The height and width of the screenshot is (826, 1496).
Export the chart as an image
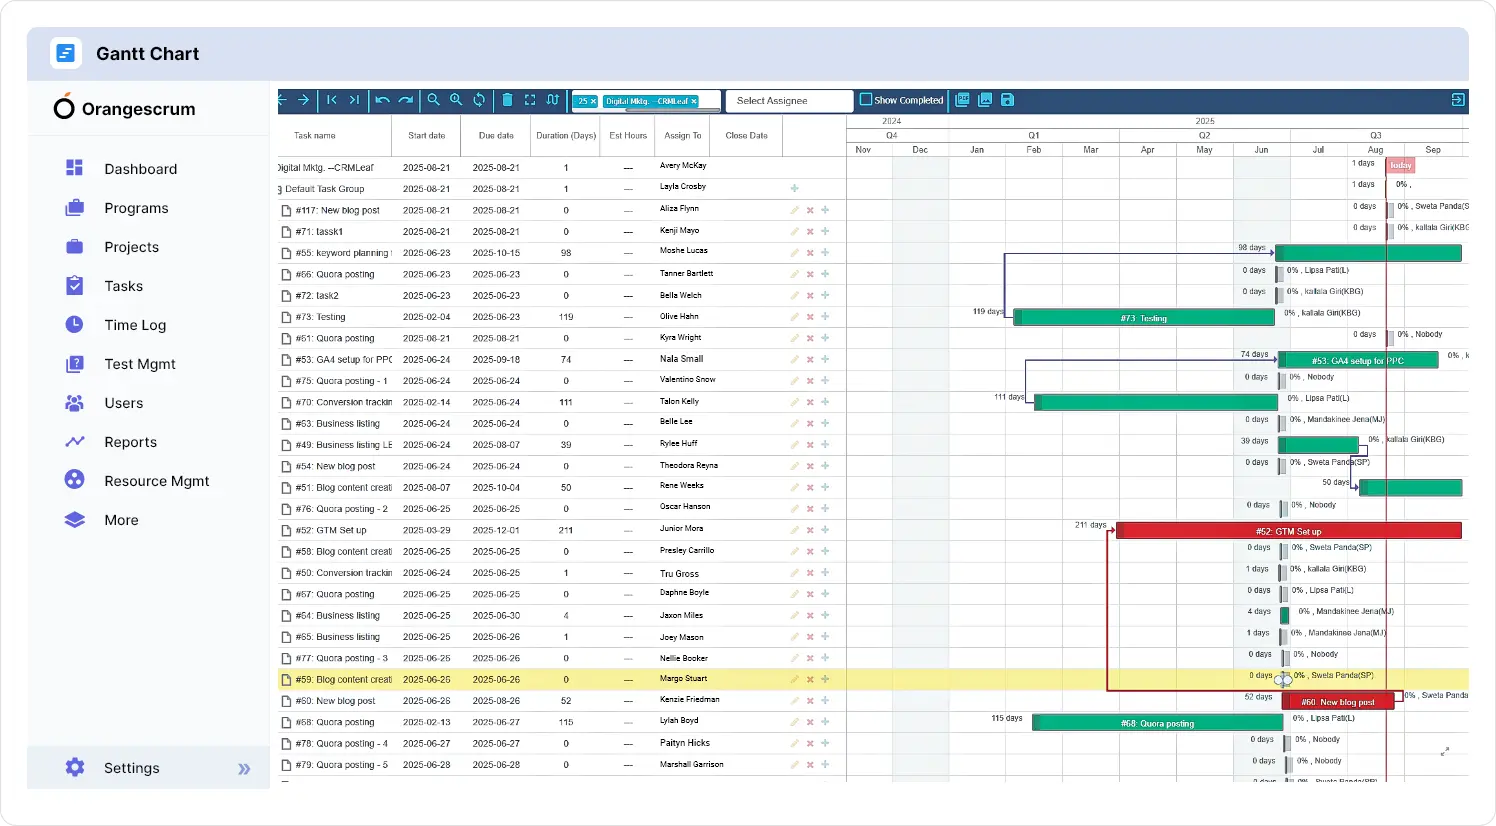tap(984, 100)
